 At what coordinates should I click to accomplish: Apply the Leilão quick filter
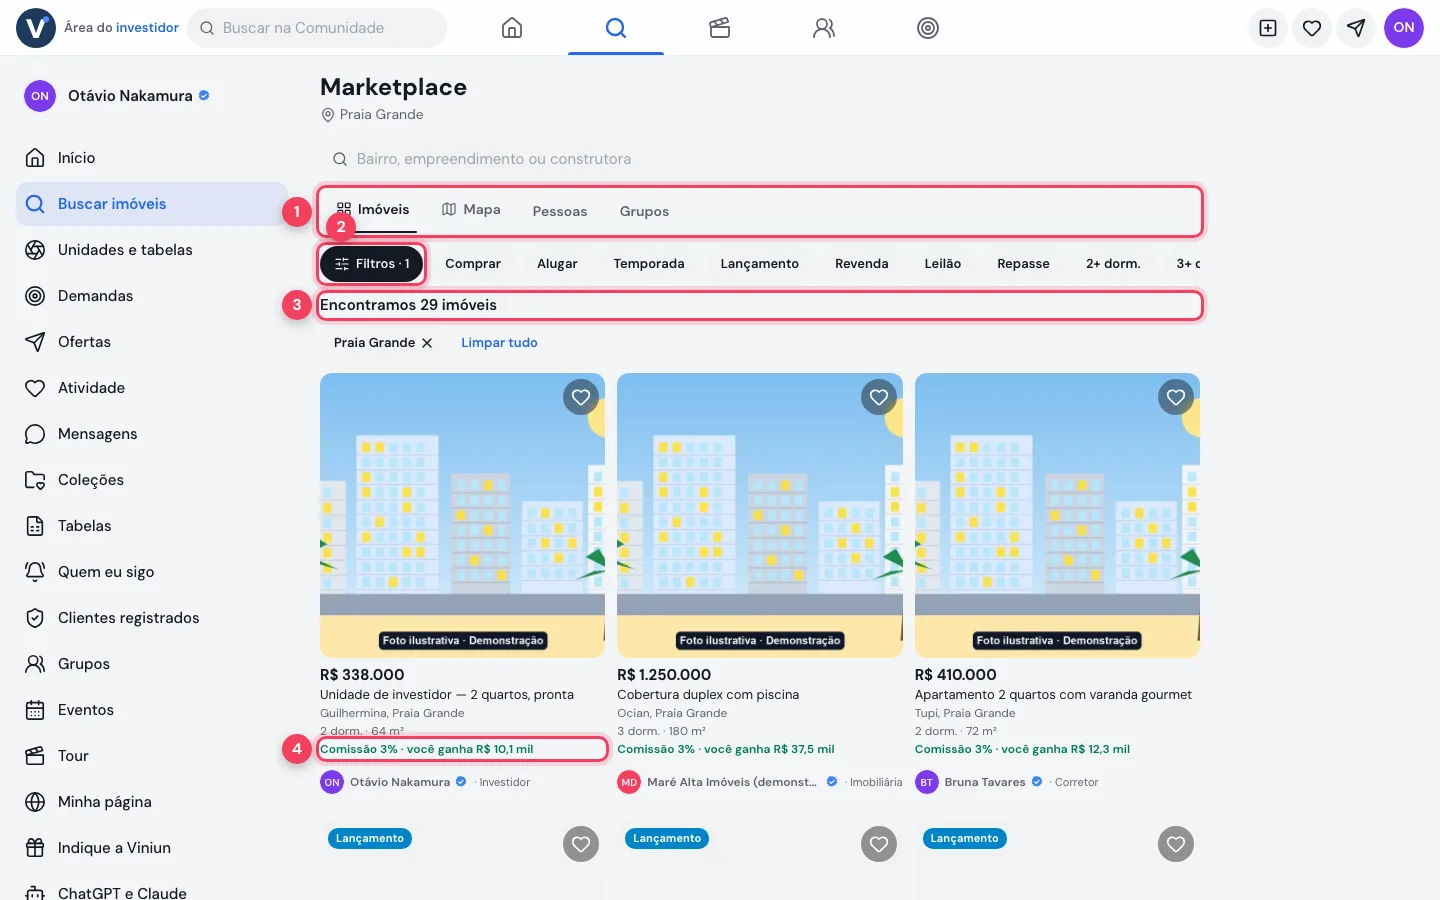click(943, 264)
